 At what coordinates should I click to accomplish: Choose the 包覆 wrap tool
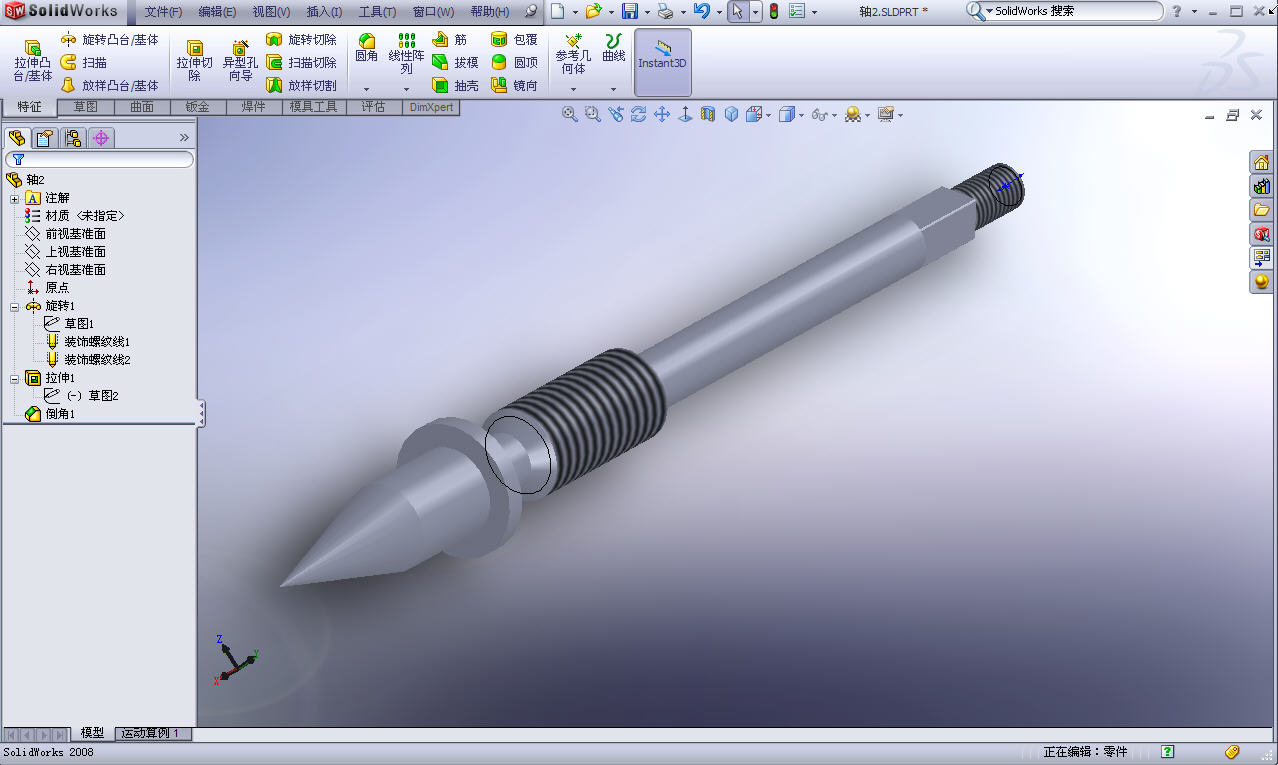coord(515,40)
